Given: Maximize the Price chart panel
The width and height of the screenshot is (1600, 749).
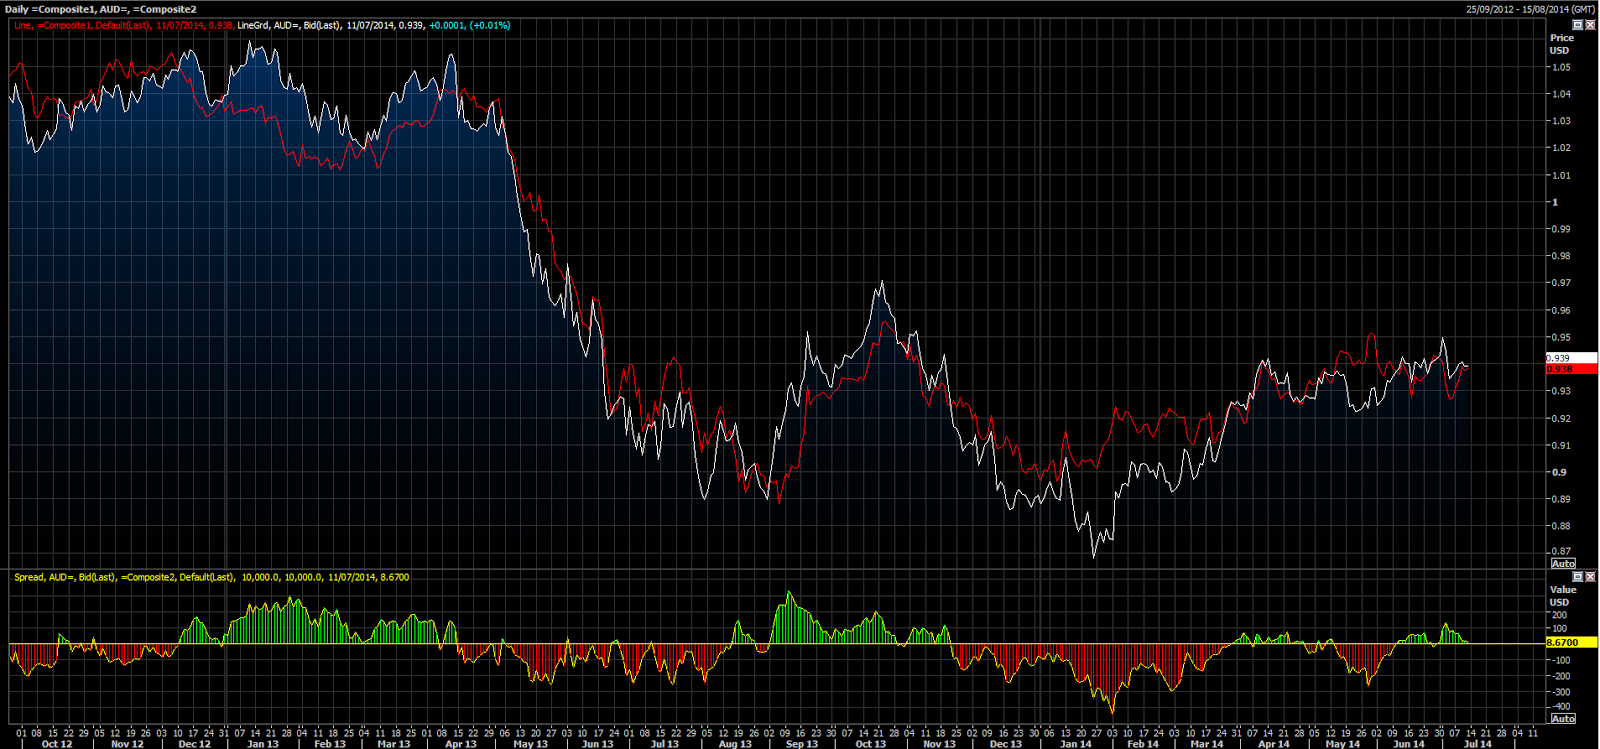Looking at the screenshot, I should 1578,24.
